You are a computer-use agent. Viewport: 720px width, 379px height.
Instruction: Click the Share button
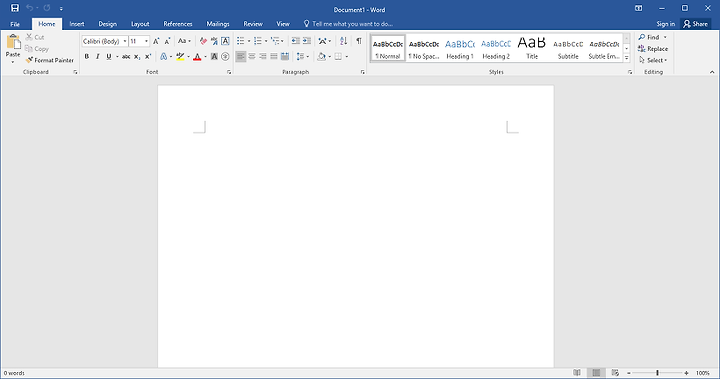(696, 24)
